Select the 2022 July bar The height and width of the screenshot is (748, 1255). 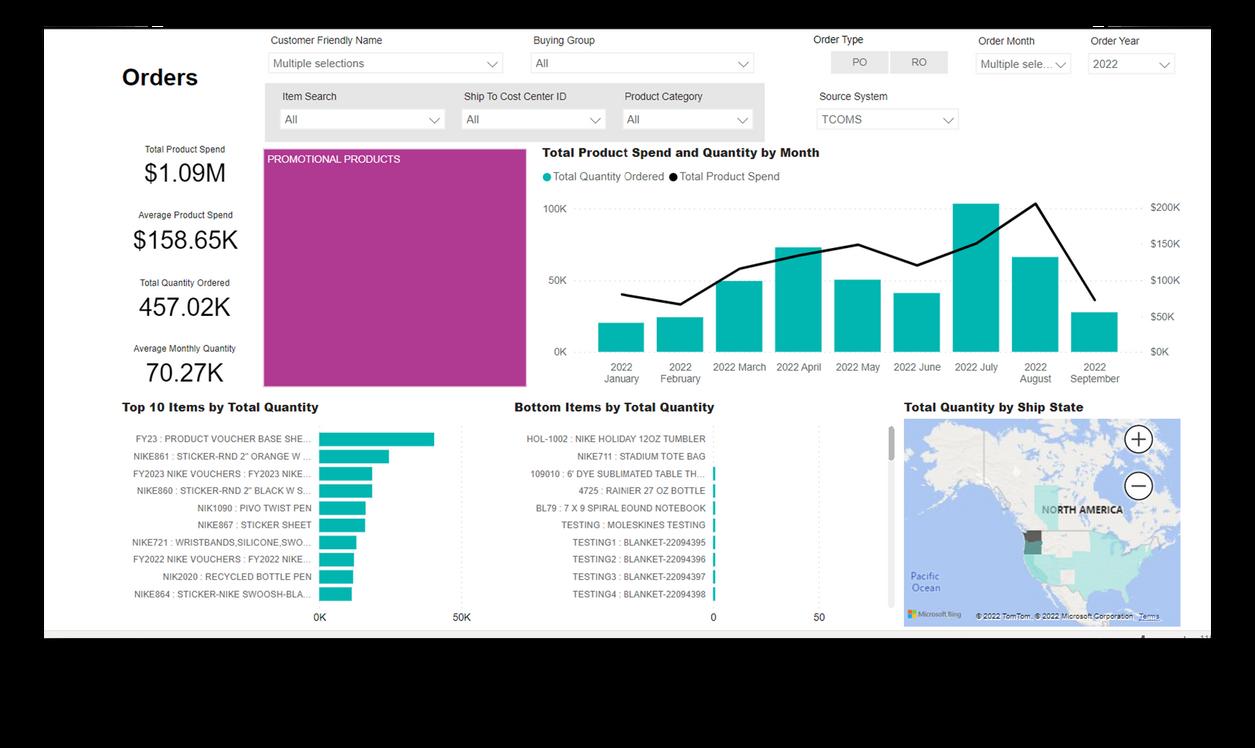point(975,278)
